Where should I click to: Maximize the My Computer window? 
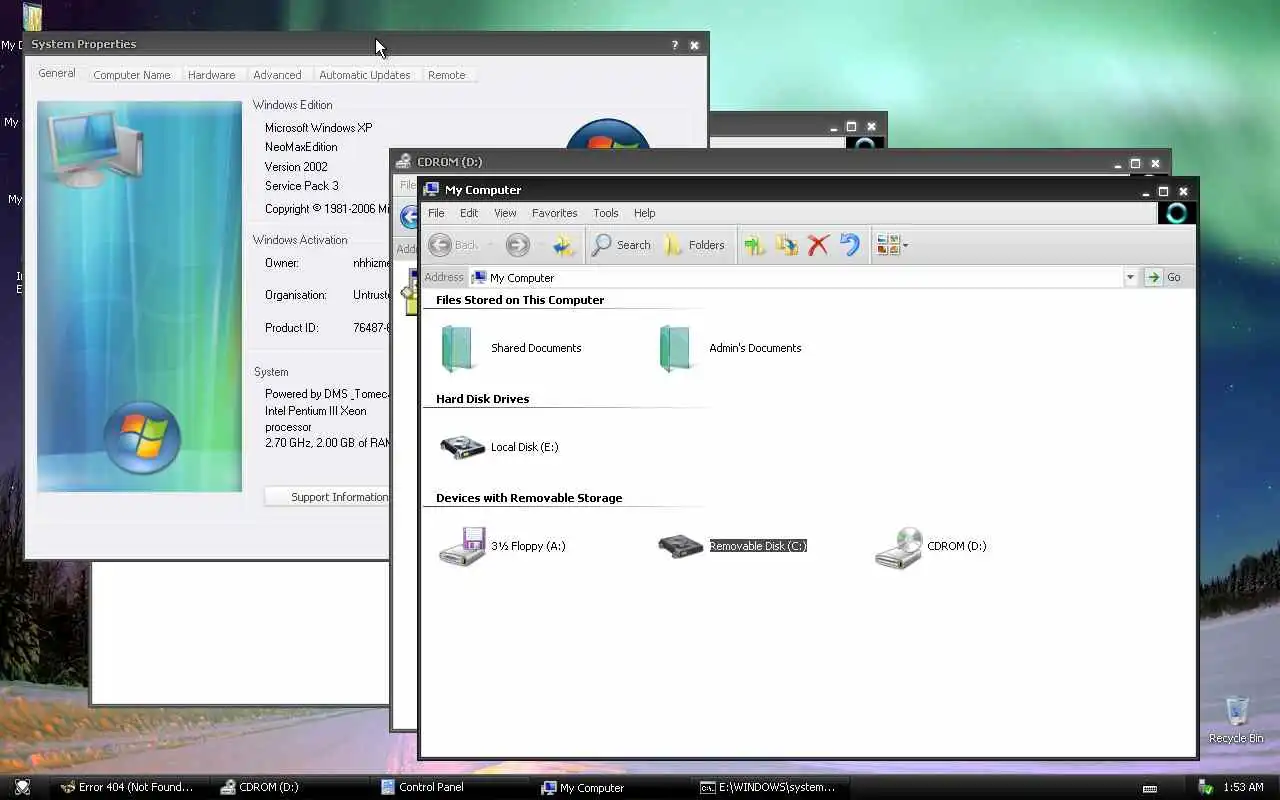(1163, 191)
